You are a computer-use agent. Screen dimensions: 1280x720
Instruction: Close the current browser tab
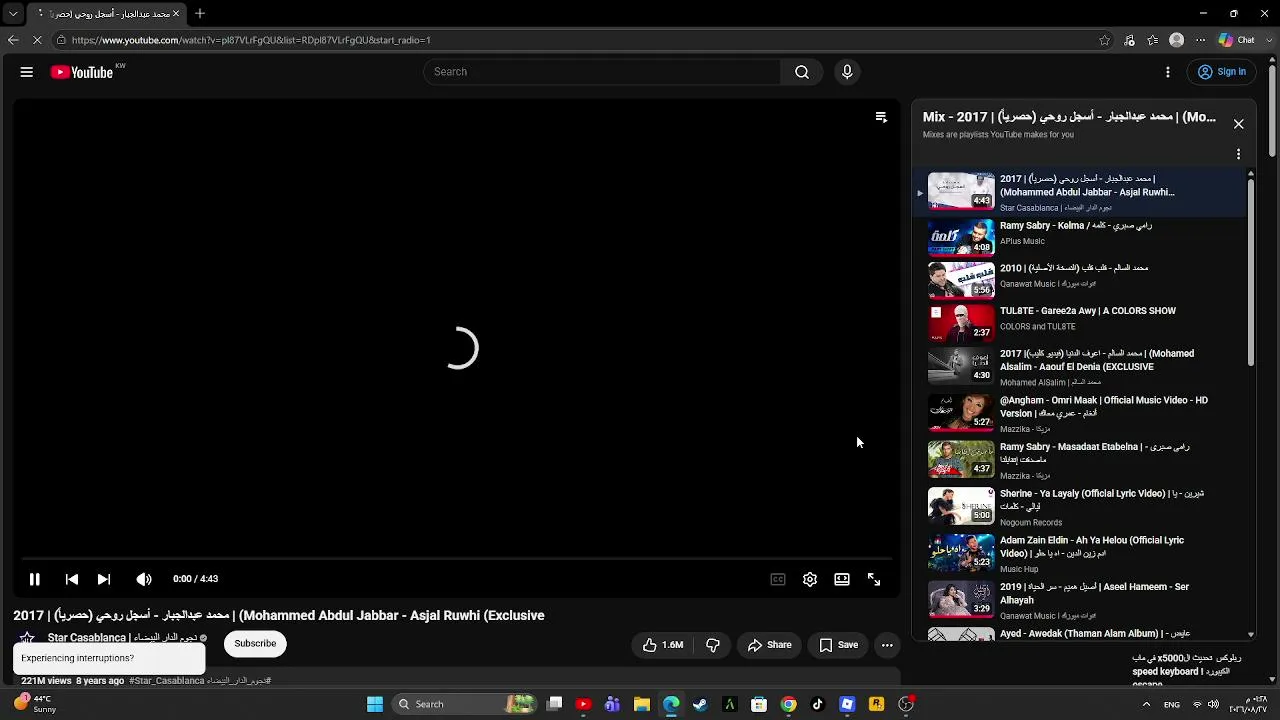[175, 14]
